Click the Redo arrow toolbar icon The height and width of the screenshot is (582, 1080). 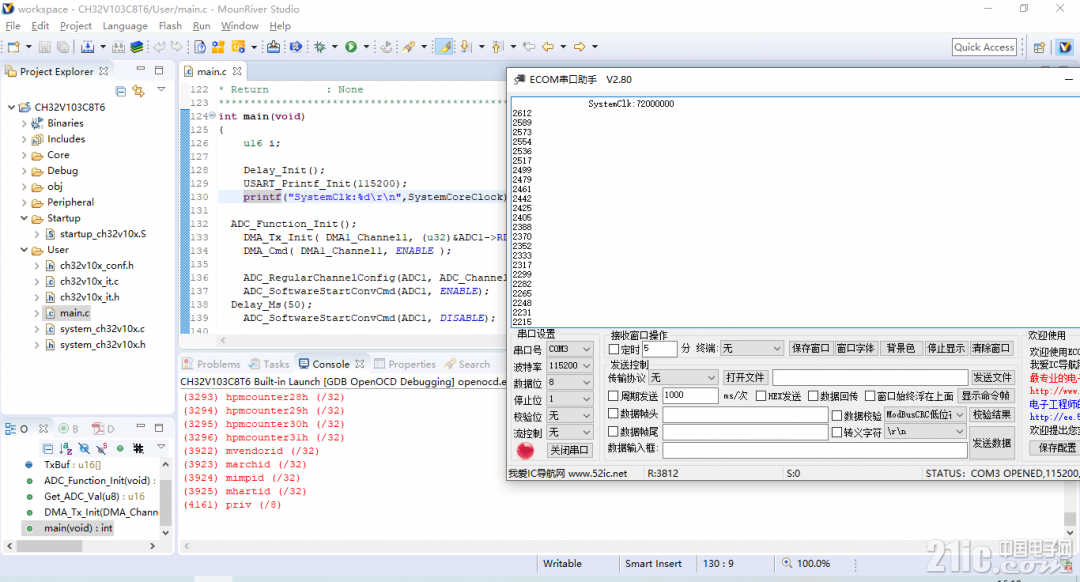coord(177,47)
